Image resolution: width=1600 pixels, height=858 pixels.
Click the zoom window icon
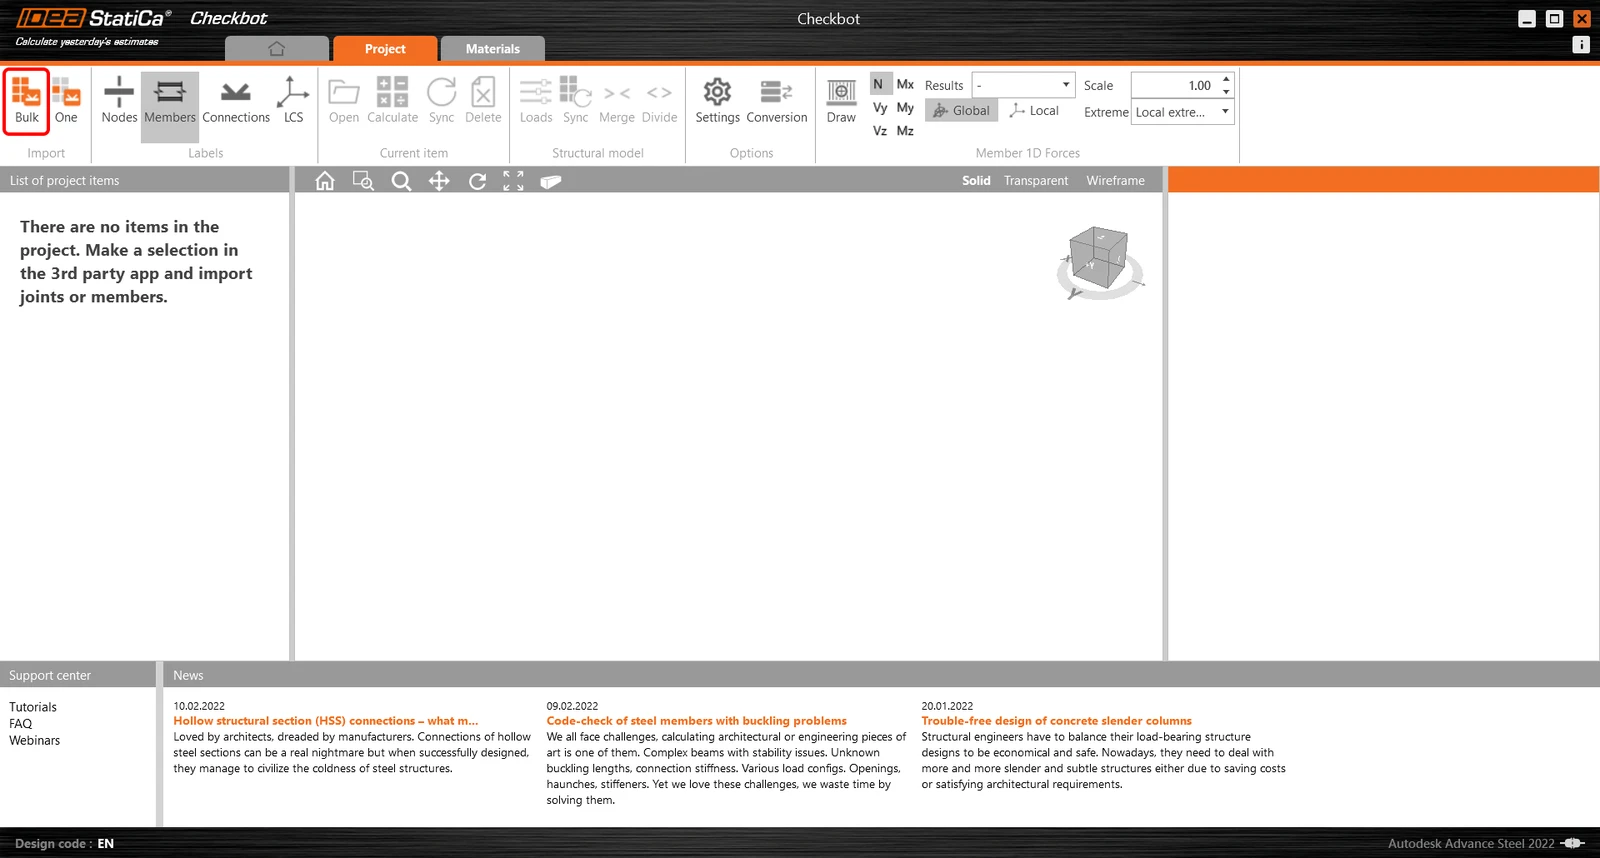tap(363, 181)
